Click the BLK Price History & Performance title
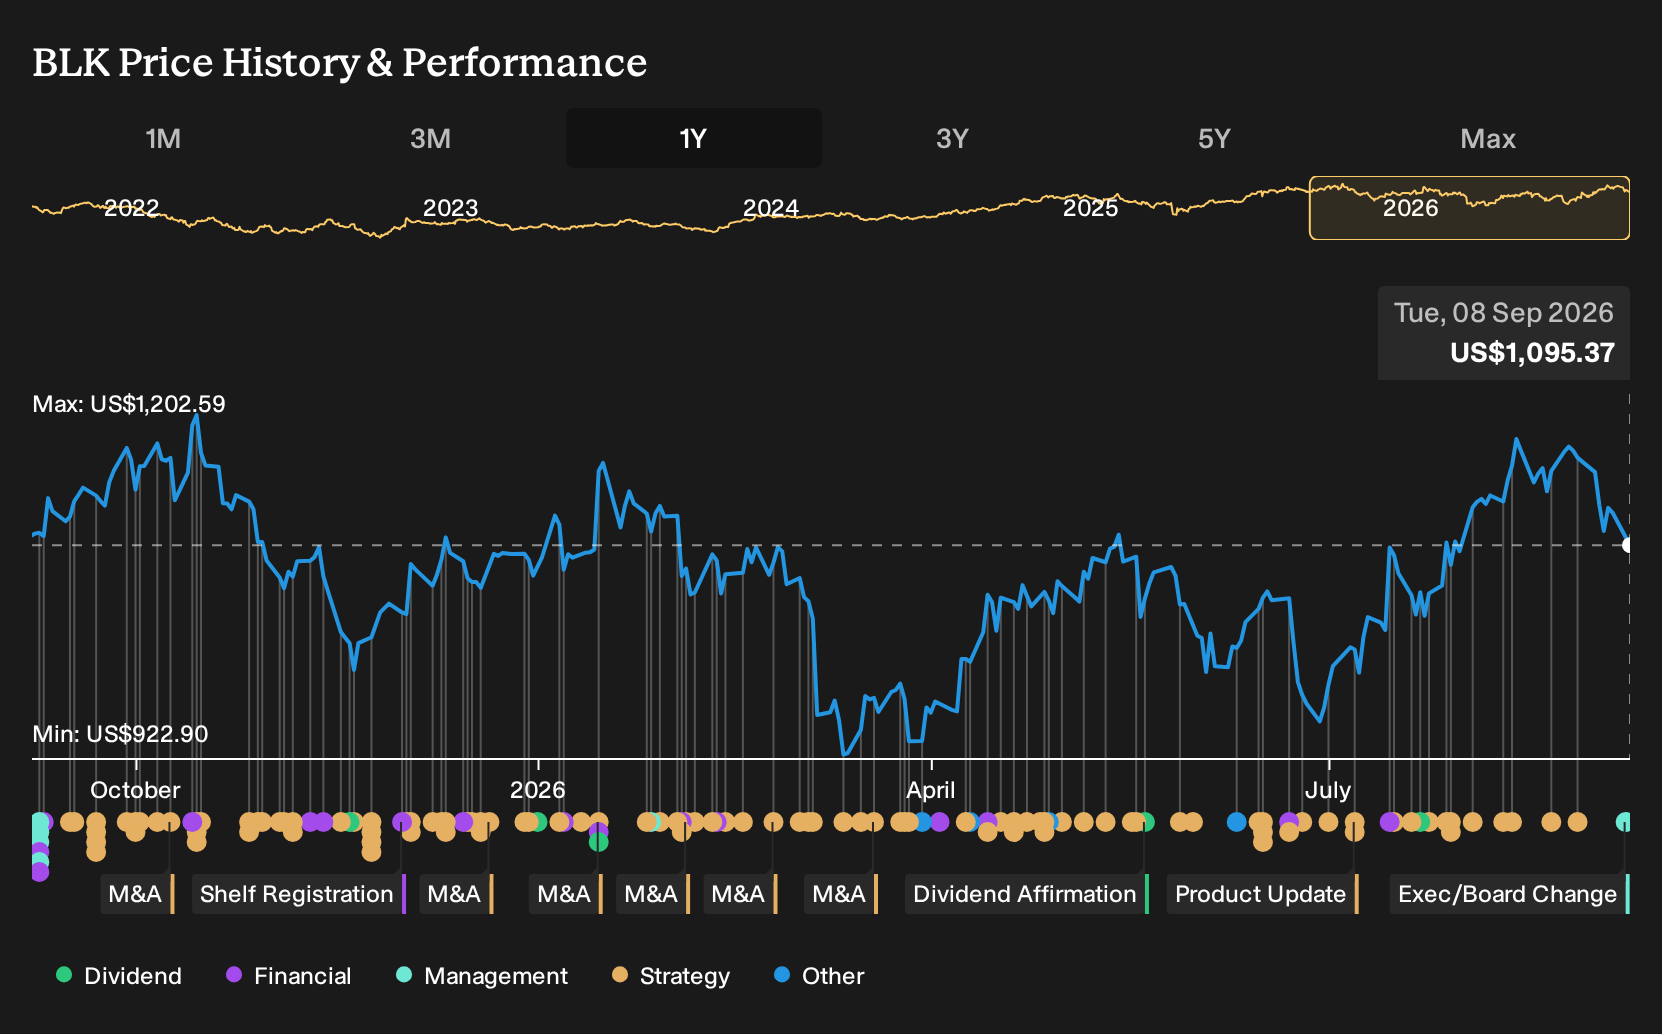This screenshot has height=1034, width=1662. pos(340,62)
